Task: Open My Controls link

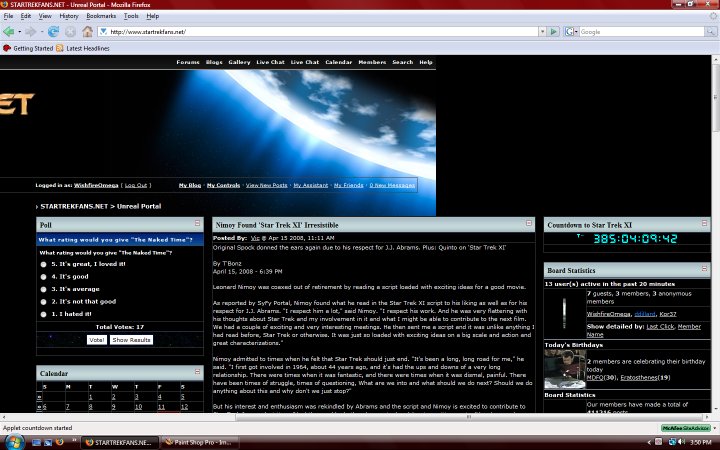Action: 223,185
